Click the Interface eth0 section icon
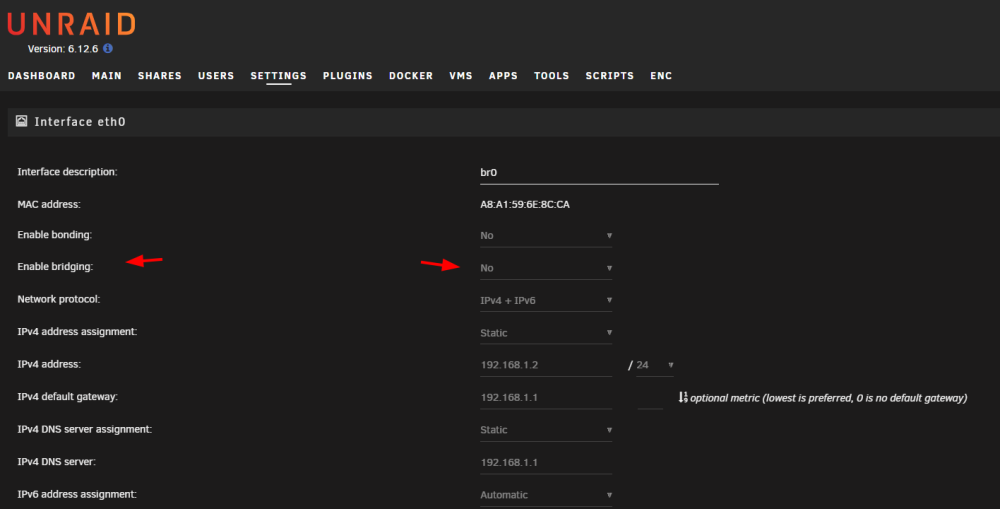Image resolution: width=1000 pixels, height=509 pixels. (22, 121)
